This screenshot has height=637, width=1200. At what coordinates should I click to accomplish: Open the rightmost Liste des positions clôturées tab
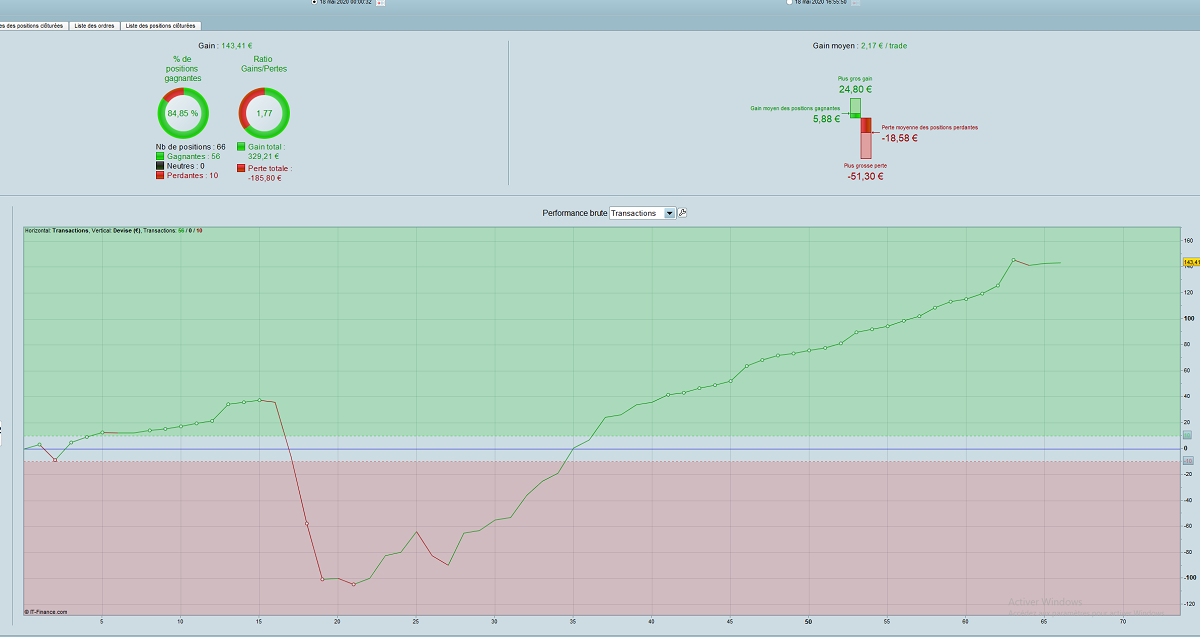[x=160, y=26]
